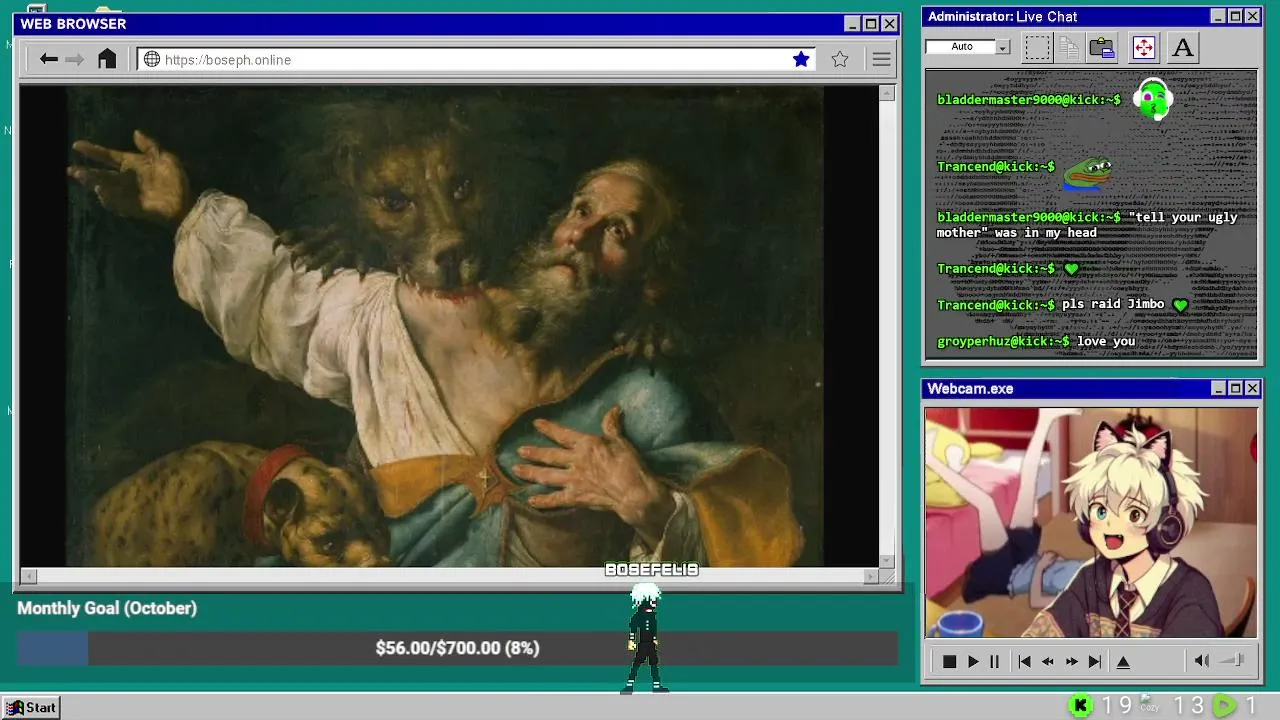The width and height of the screenshot is (1280, 720).
Task: Skip to next track in Webcam.exe
Action: pyautogui.click(x=1094, y=661)
